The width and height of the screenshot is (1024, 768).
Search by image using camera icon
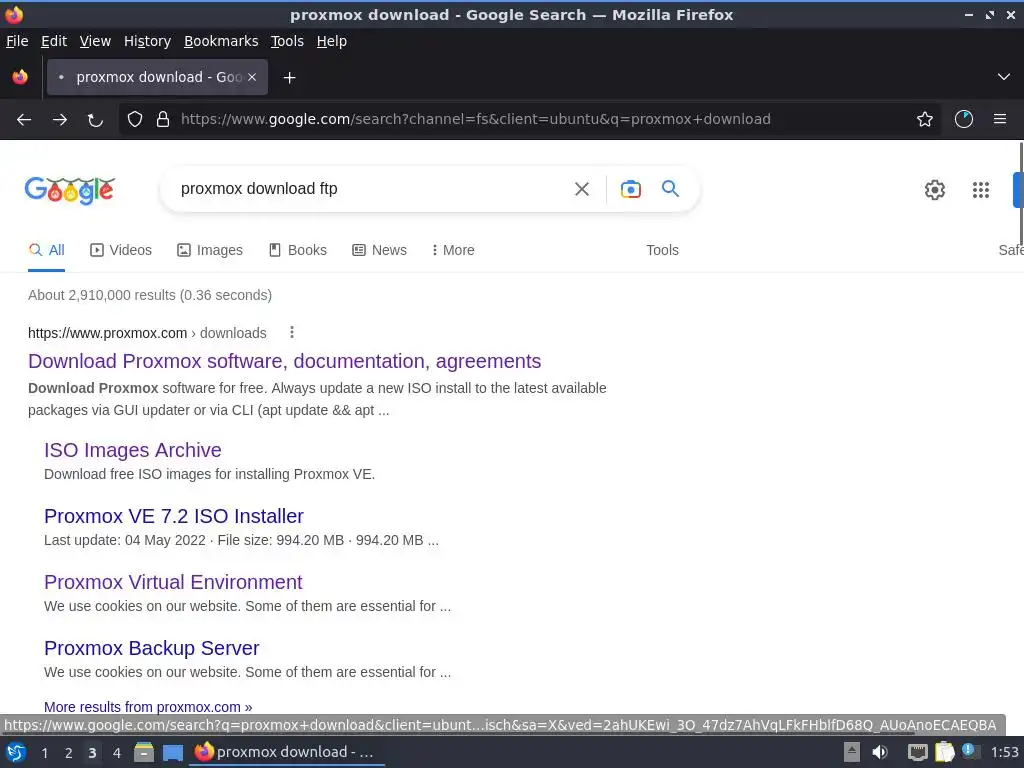(630, 189)
